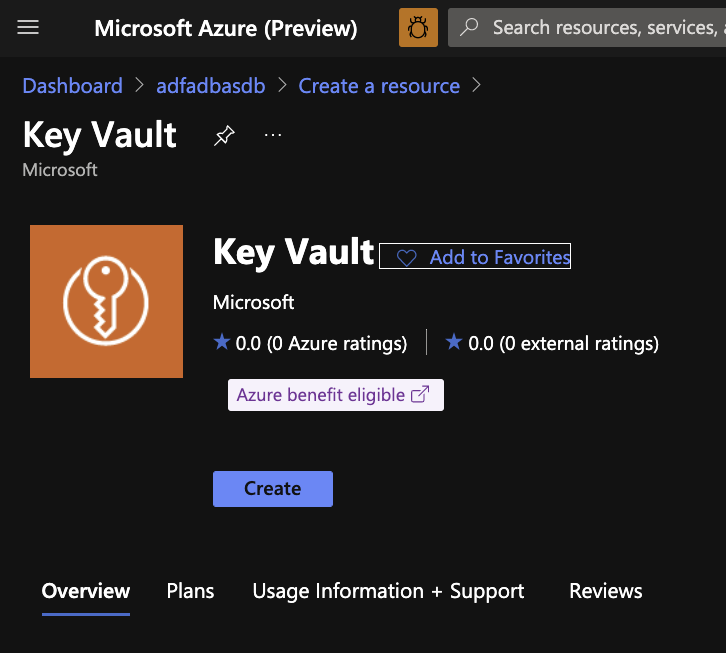Click the external ratings star icon
726x653 pixels.
454,342
